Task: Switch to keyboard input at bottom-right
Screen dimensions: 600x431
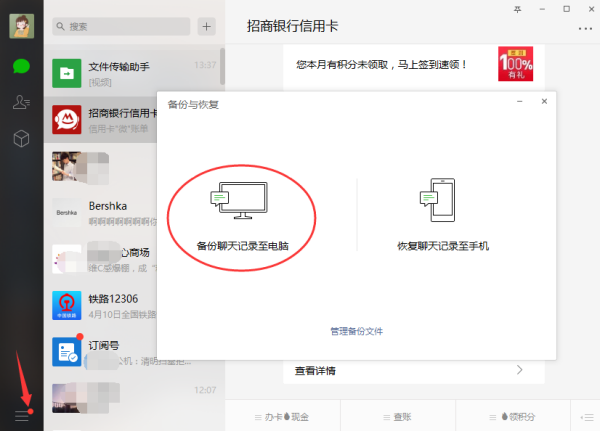Action: (x=585, y=415)
